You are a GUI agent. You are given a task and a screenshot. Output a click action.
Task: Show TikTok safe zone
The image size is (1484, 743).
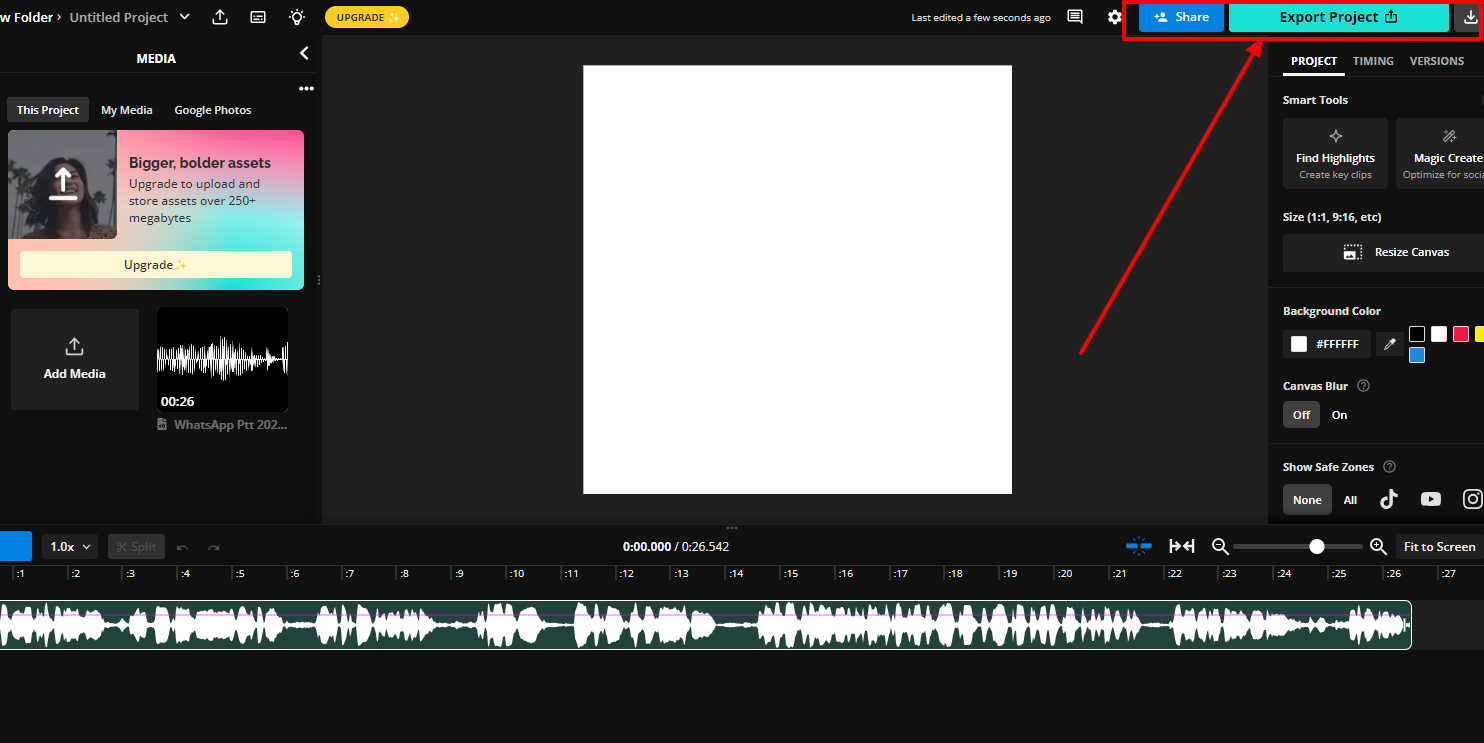tap(1388, 499)
